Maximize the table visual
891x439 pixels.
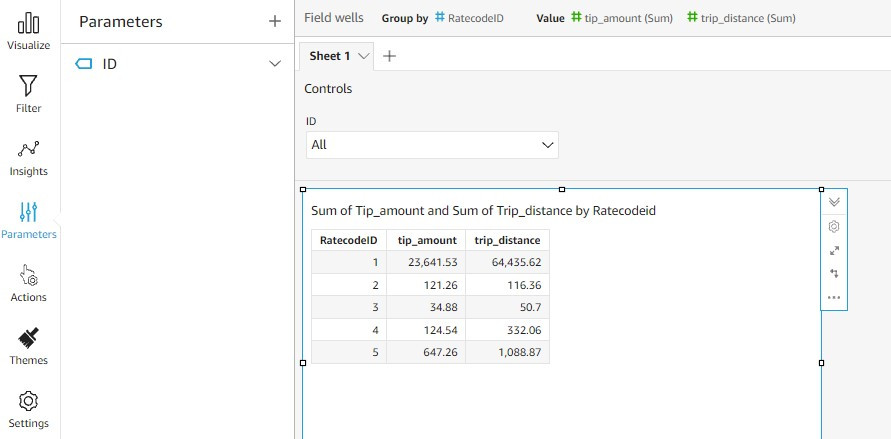click(834, 250)
